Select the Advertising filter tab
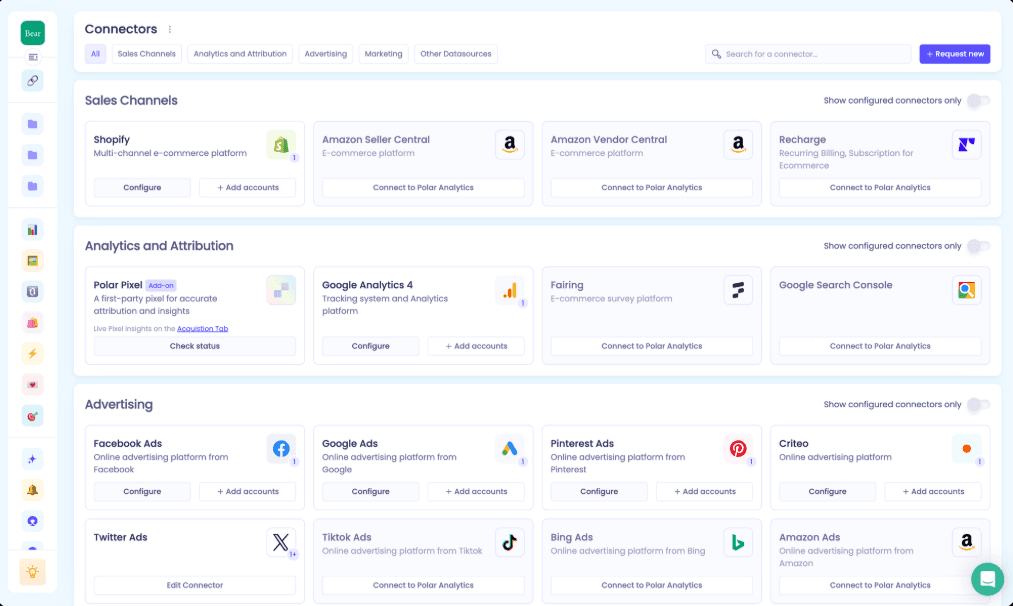This screenshot has width=1013, height=606. click(x=326, y=54)
